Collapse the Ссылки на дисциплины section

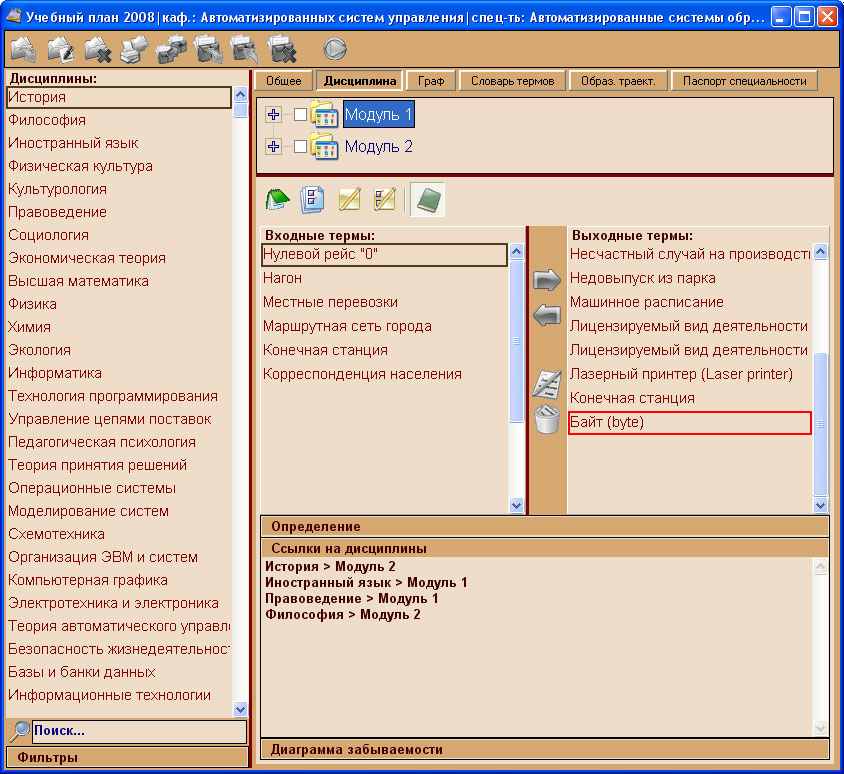tap(544, 548)
